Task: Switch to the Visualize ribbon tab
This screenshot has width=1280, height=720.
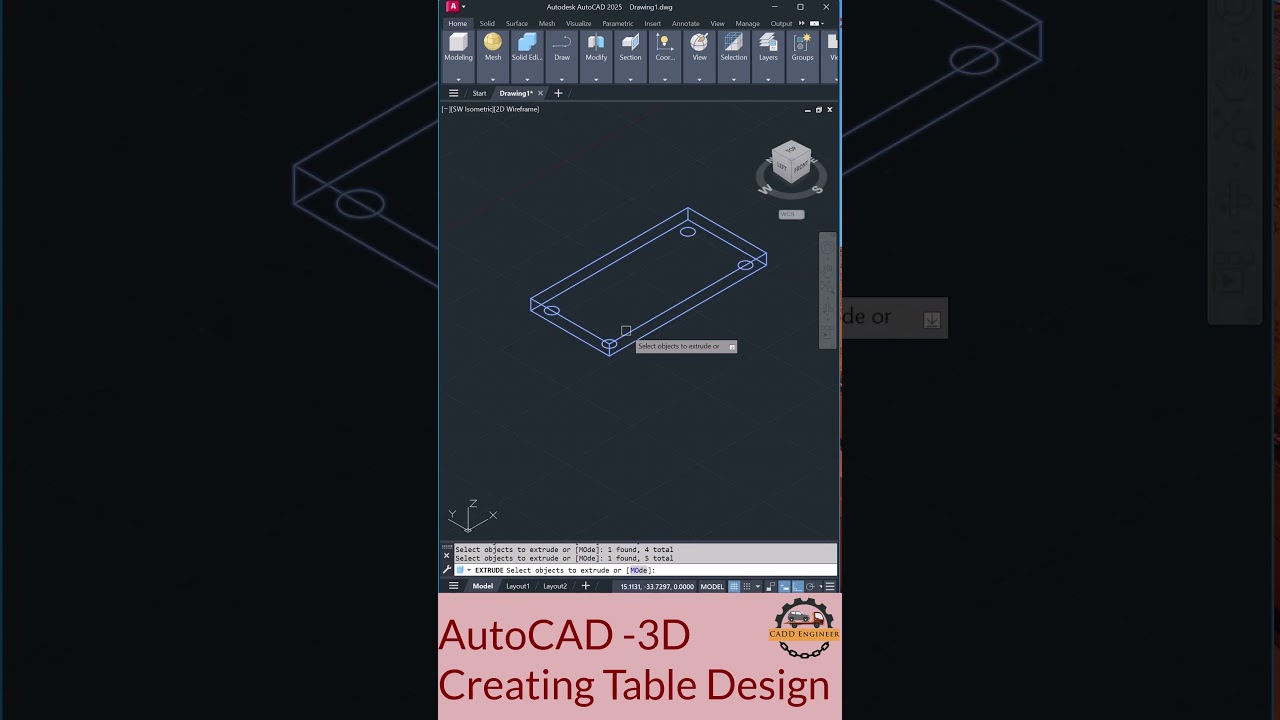Action: (x=579, y=23)
